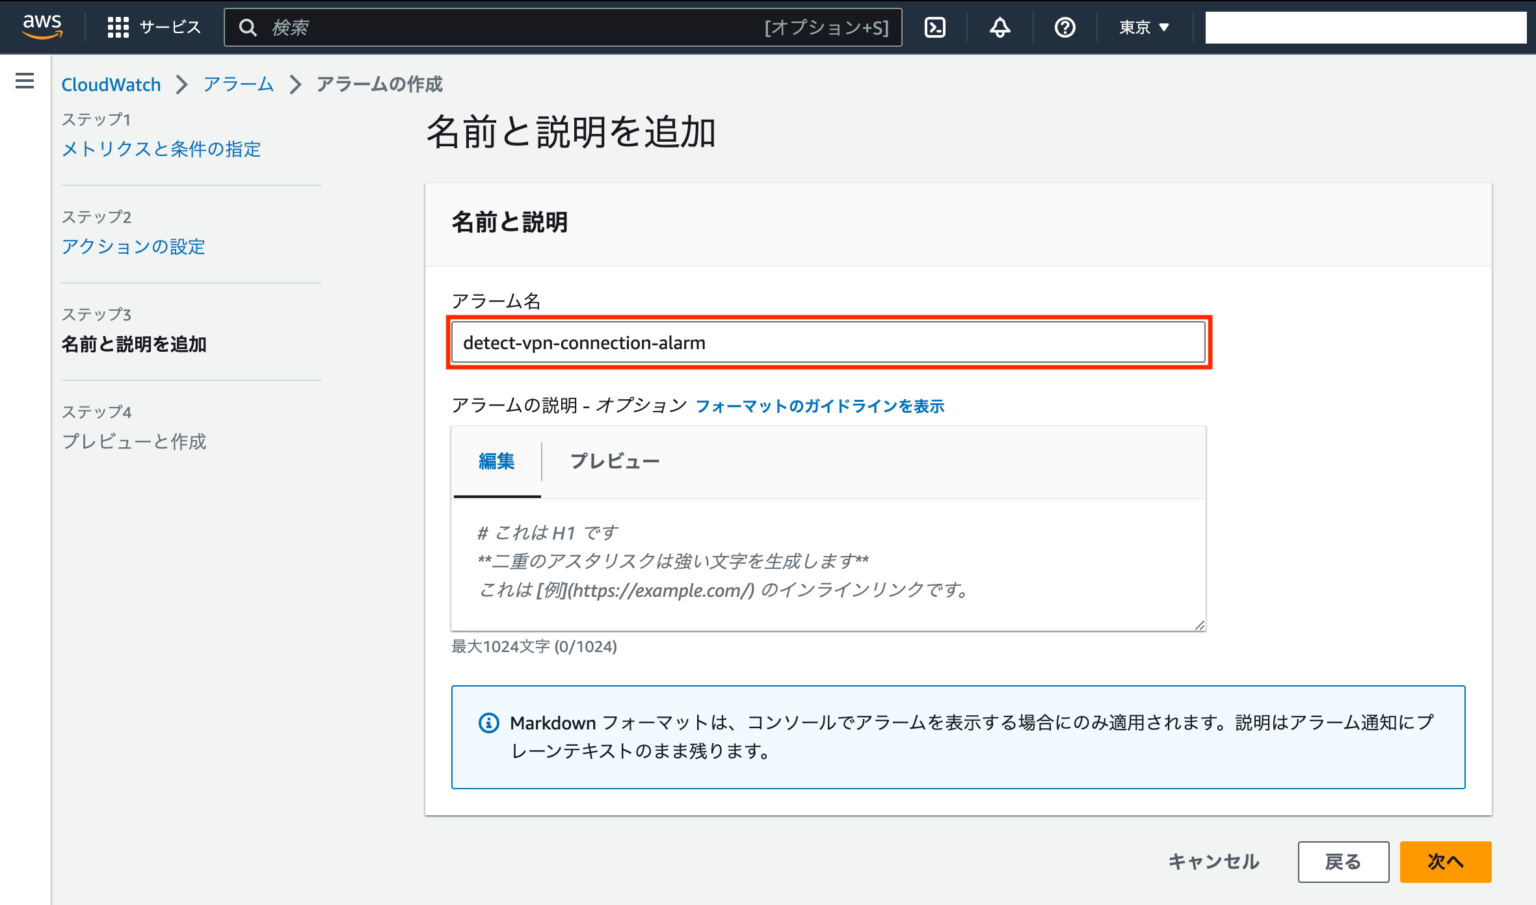
Task: Click the search magnifier in the top bar
Action: (x=248, y=27)
